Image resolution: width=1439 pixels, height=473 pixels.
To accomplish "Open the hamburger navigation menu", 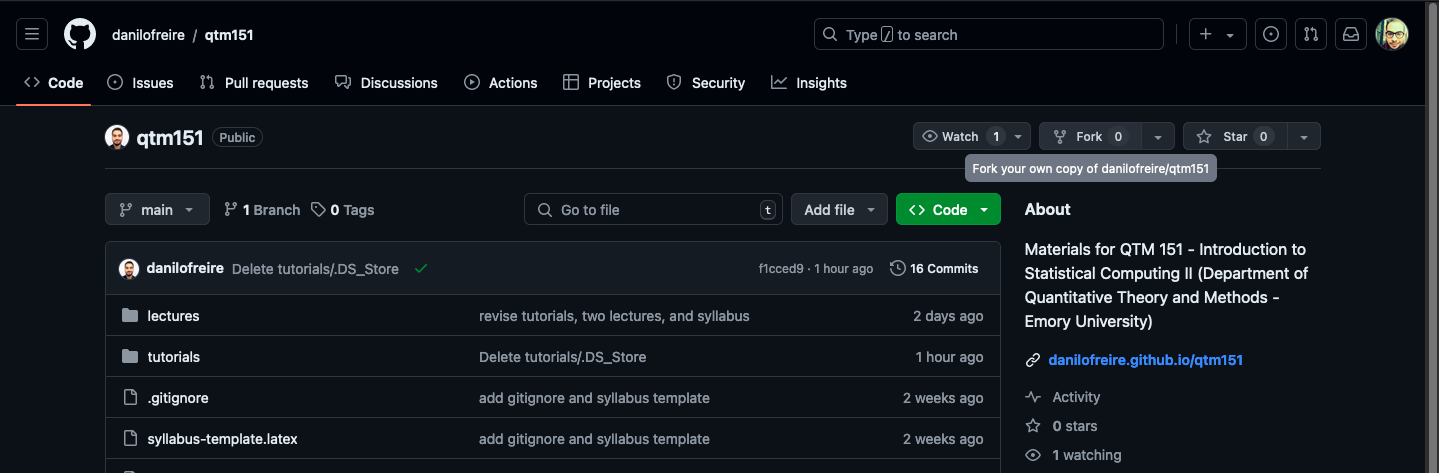I will [x=32, y=35].
